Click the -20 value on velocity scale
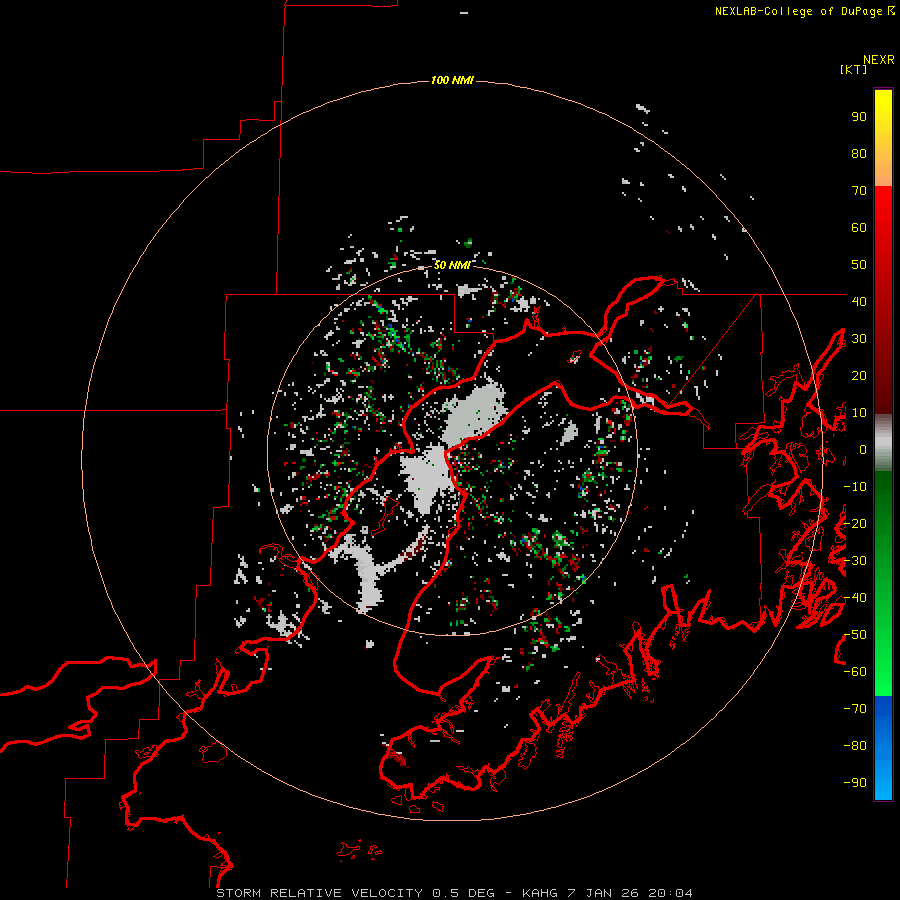The height and width of the screenshot is (900, 900). 855,524
